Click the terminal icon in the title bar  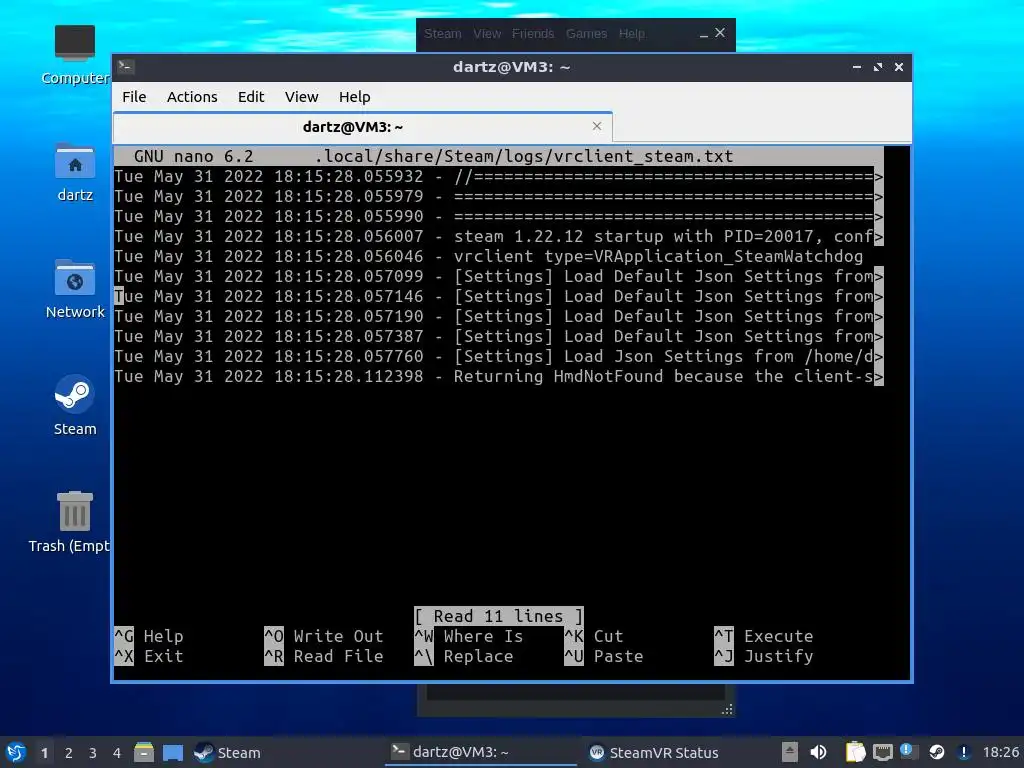click(126, 66)
